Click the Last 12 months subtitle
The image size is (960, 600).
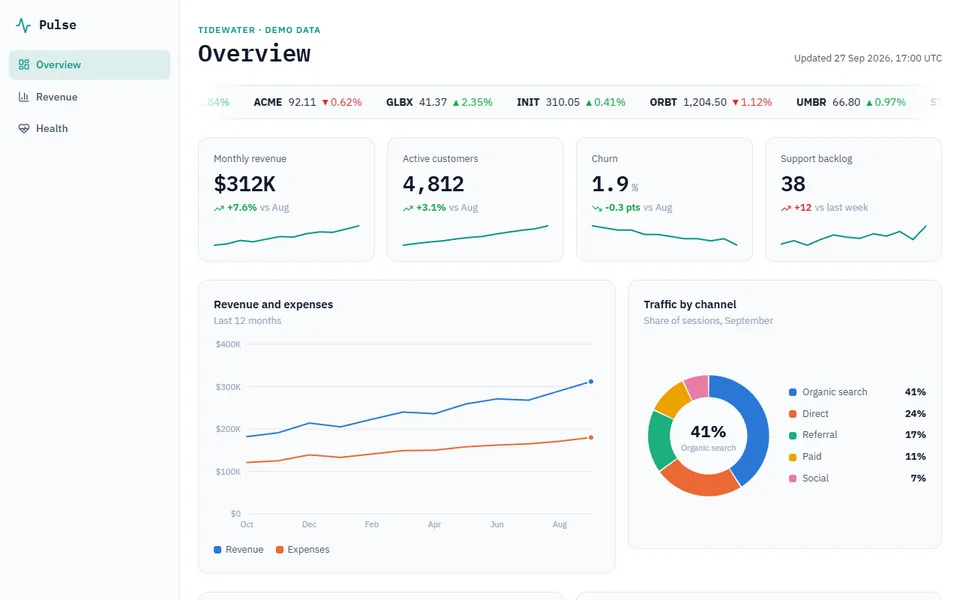[247, 321]
